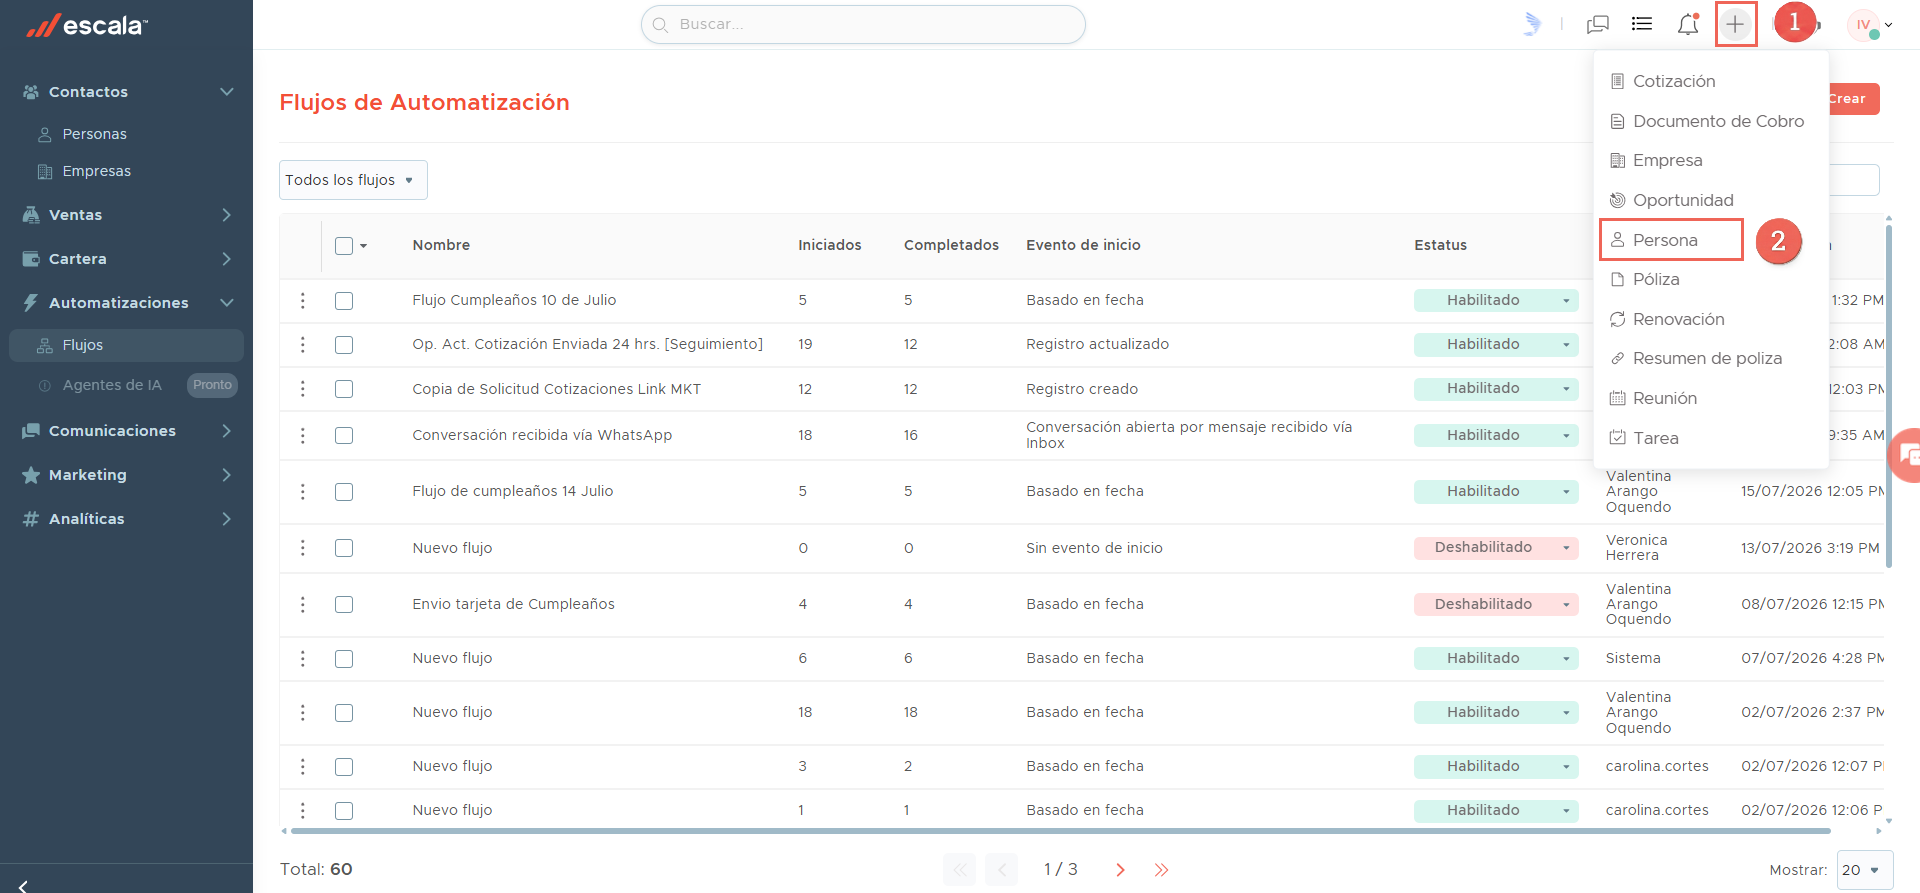Open row options for Flujo Cumpleaños 10 de Julio
Image resolution: width=1920 pixels, height=893 pixels.
[303, 300]
